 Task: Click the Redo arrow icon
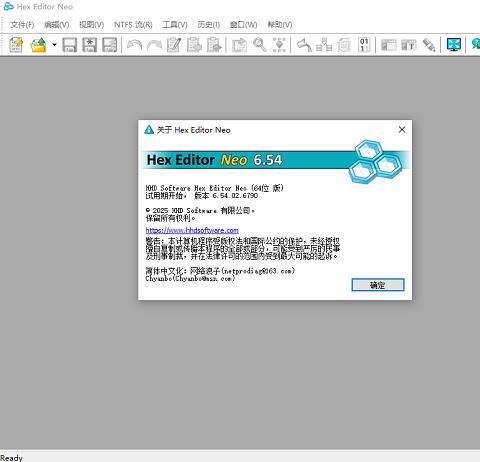(x=154, y=45)
